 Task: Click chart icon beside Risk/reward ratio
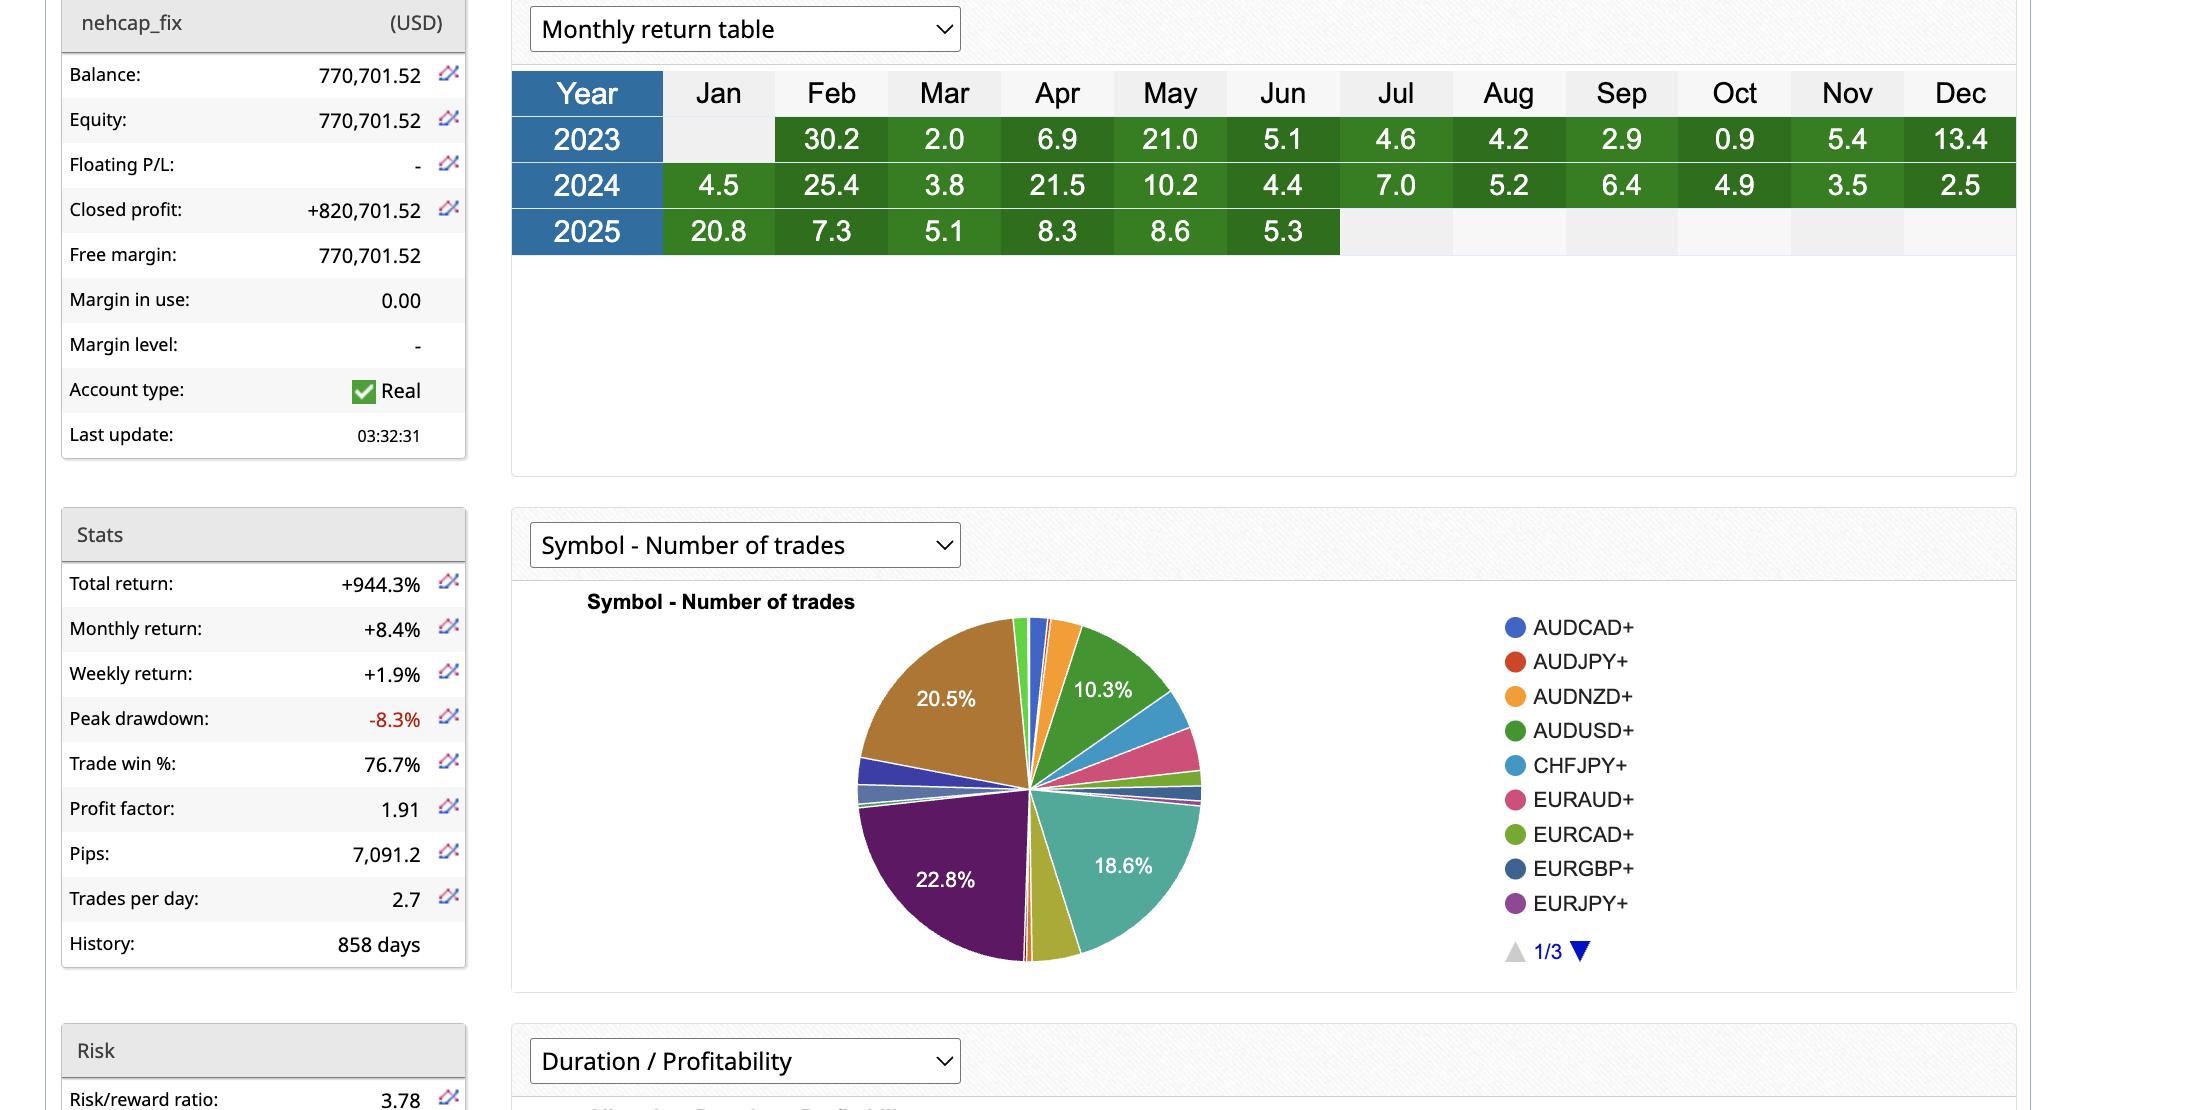pos(449,1097)
